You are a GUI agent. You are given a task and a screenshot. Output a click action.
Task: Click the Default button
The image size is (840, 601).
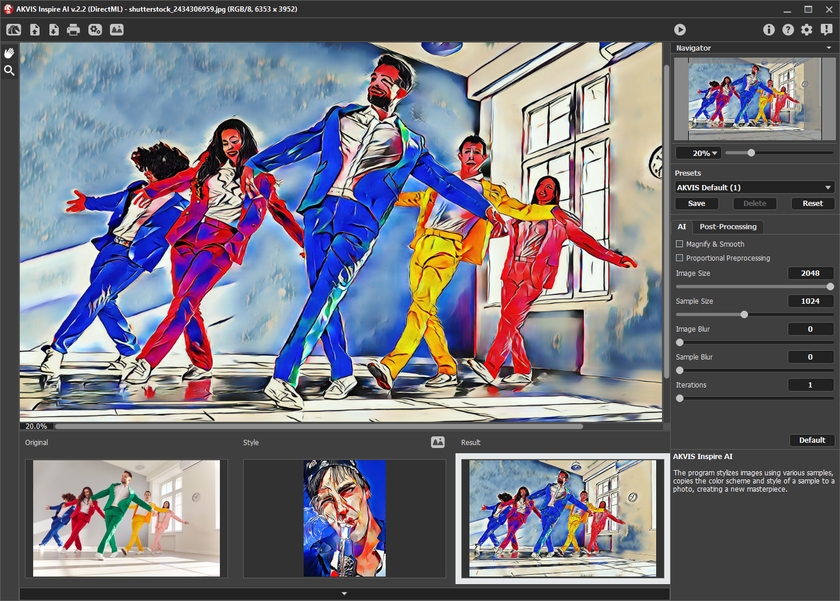812,440
